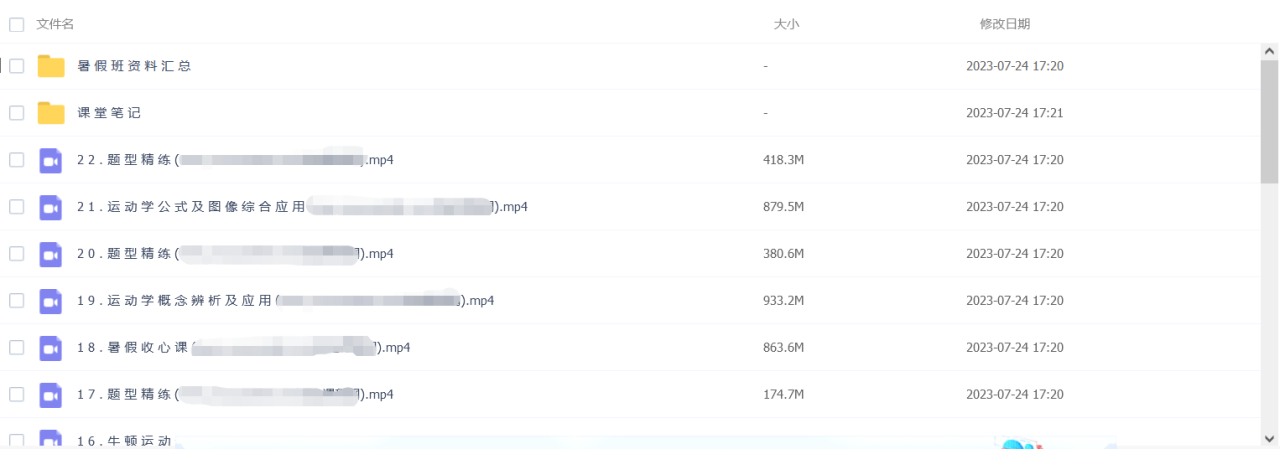Sort list by 修改日期 column header
The height and width of the screenshot is (449, 1280).
click(x=1004, y=24)
